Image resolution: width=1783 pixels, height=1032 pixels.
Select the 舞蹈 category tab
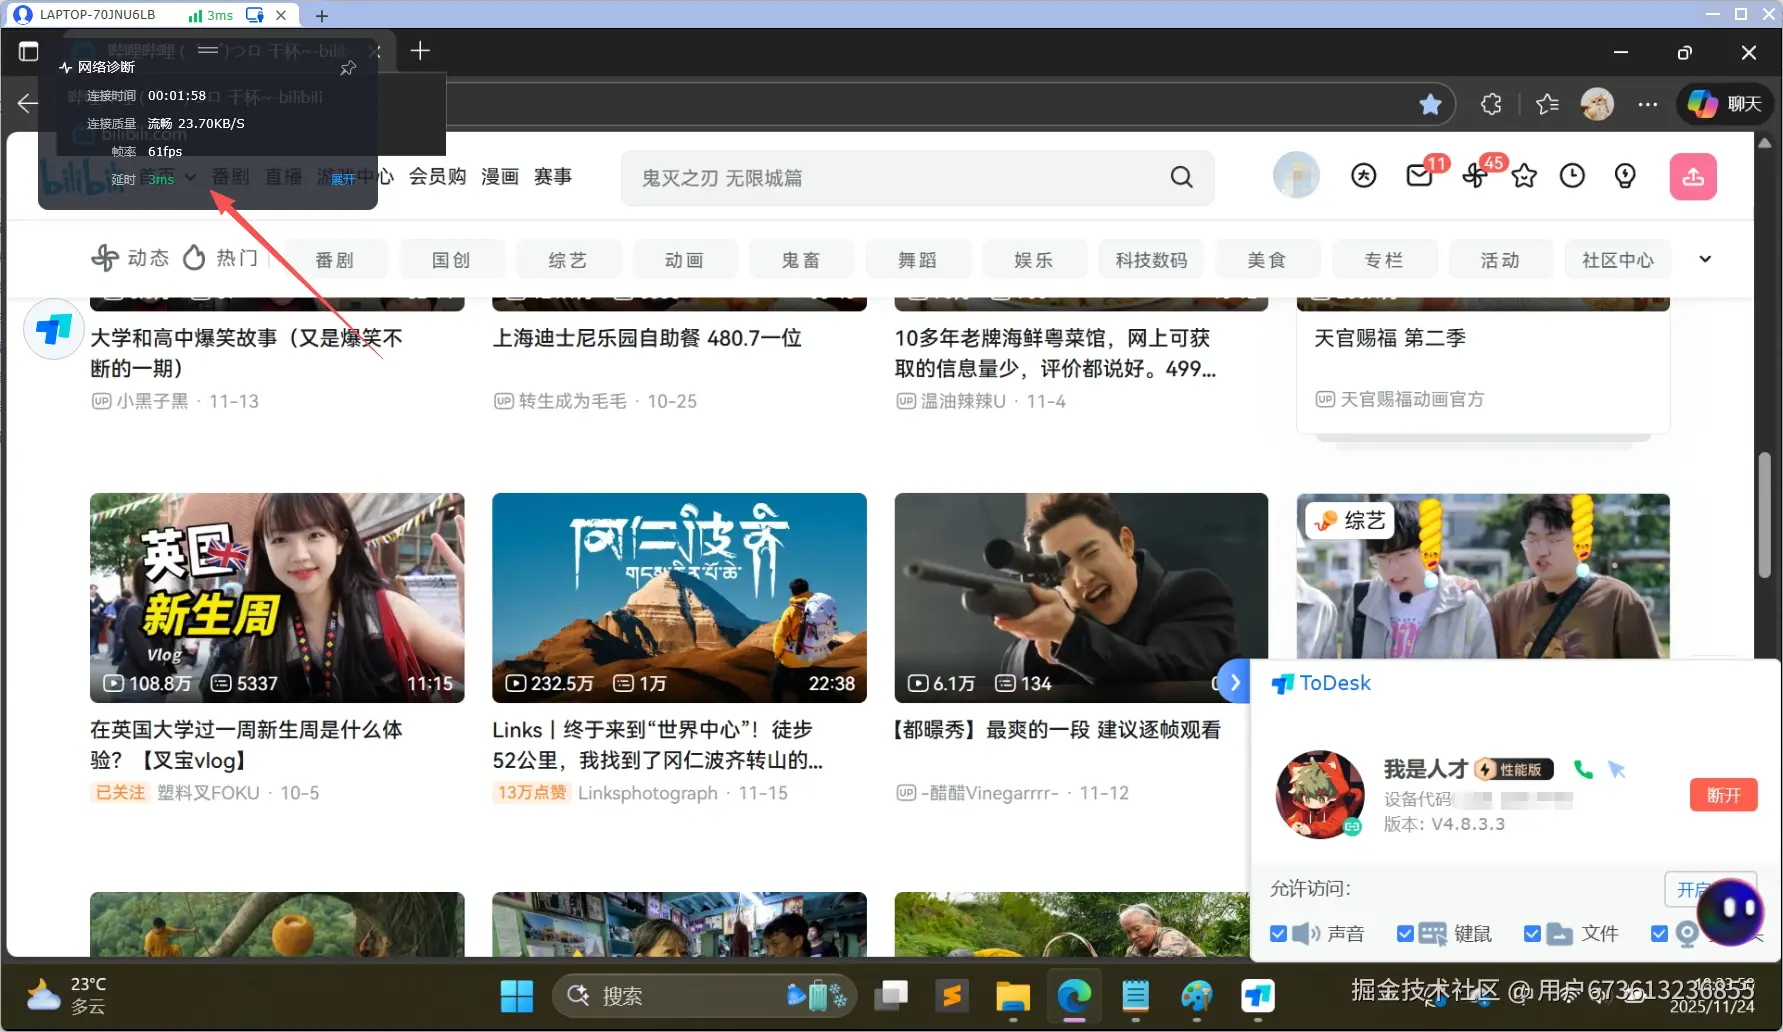pos(917,260)
